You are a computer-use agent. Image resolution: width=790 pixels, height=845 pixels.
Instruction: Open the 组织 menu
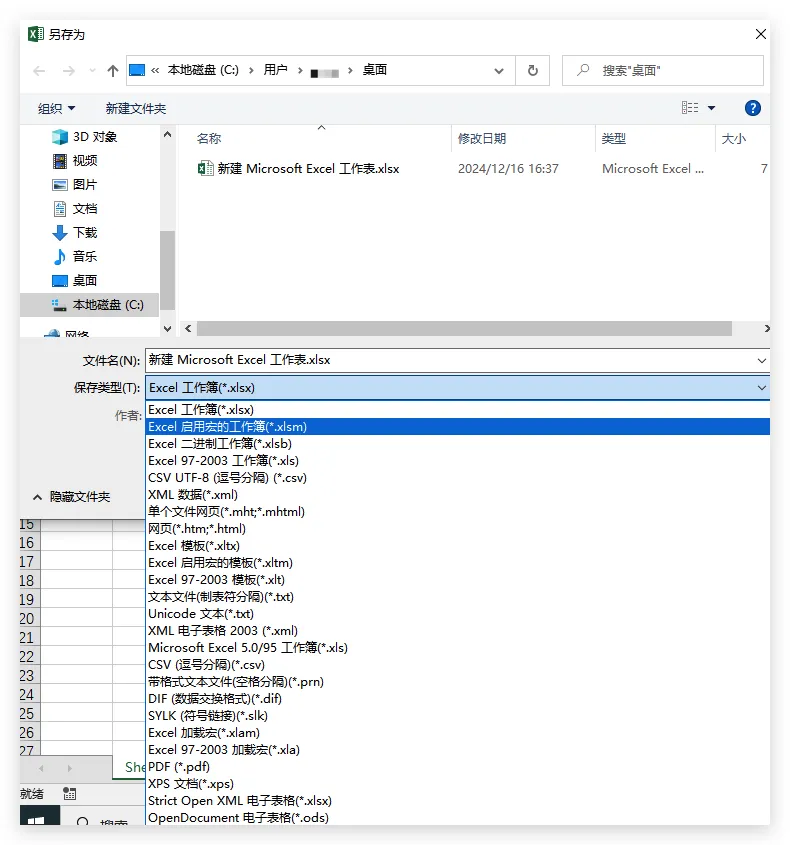(x=56, y=108)
